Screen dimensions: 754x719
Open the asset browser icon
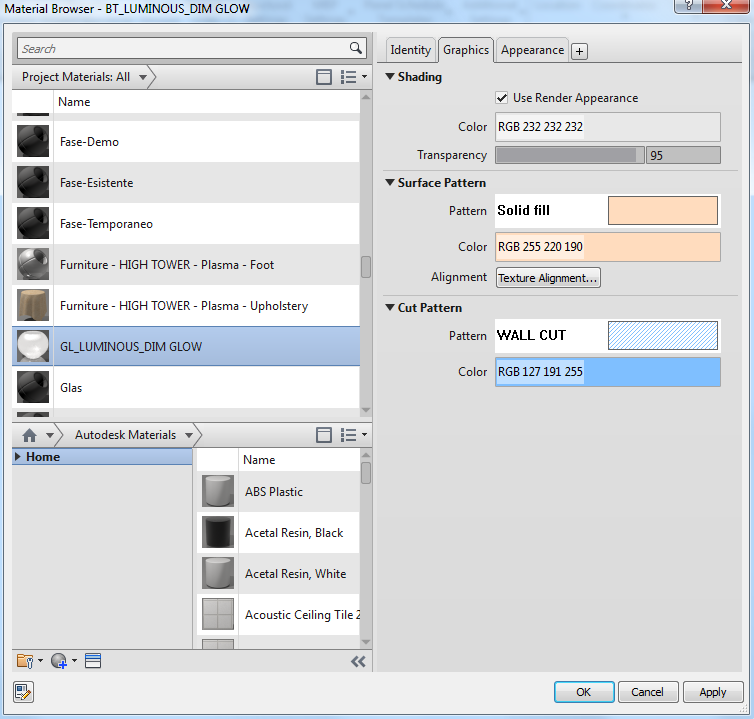93,661
